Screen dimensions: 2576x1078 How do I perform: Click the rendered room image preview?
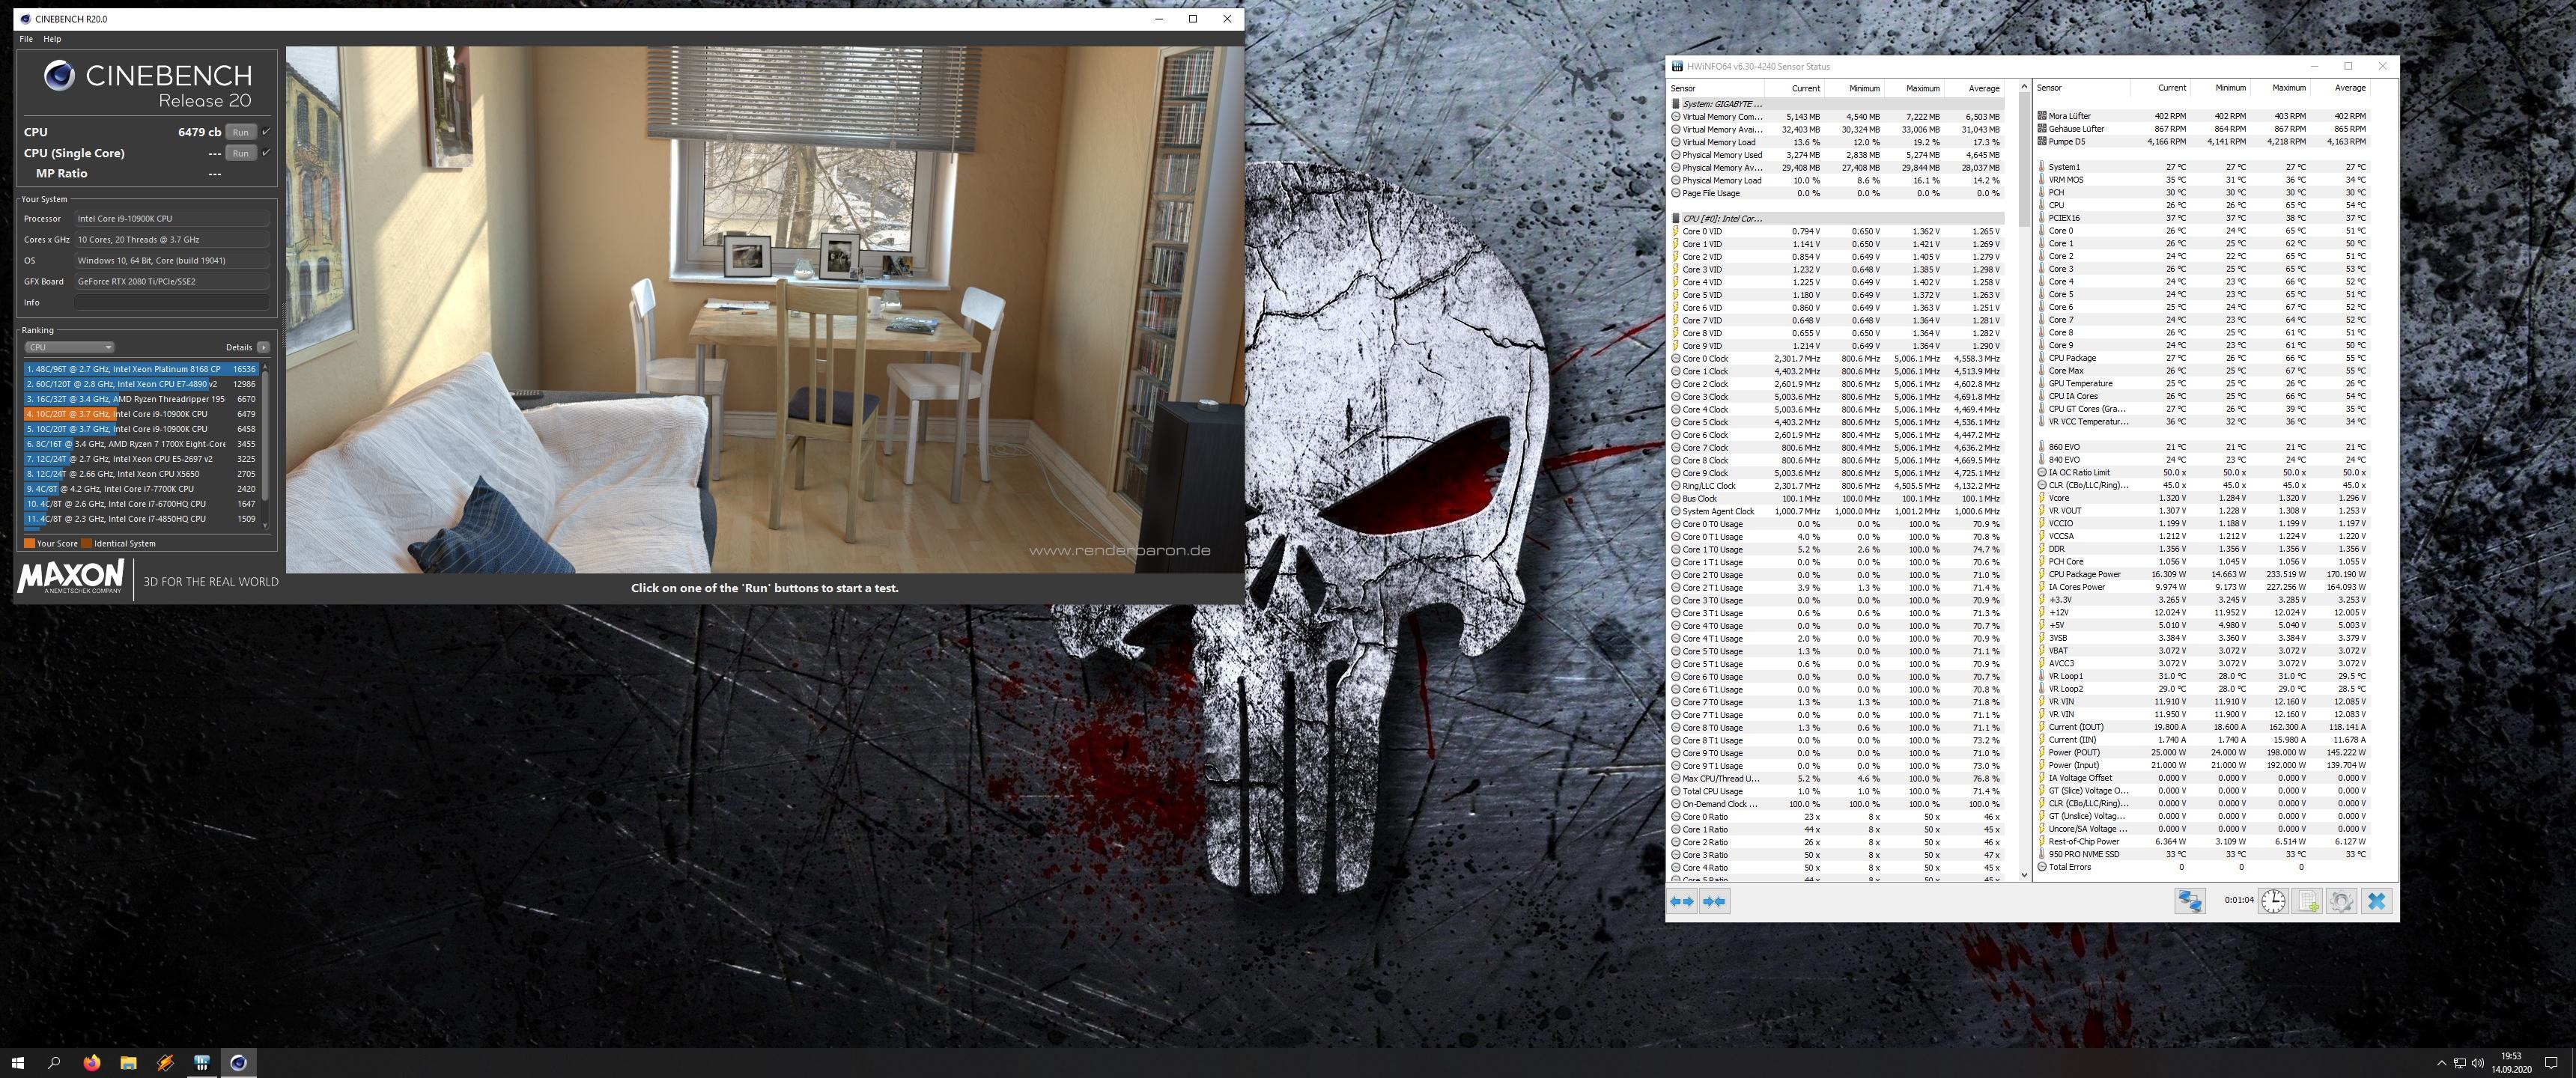[x=765, y=309]
